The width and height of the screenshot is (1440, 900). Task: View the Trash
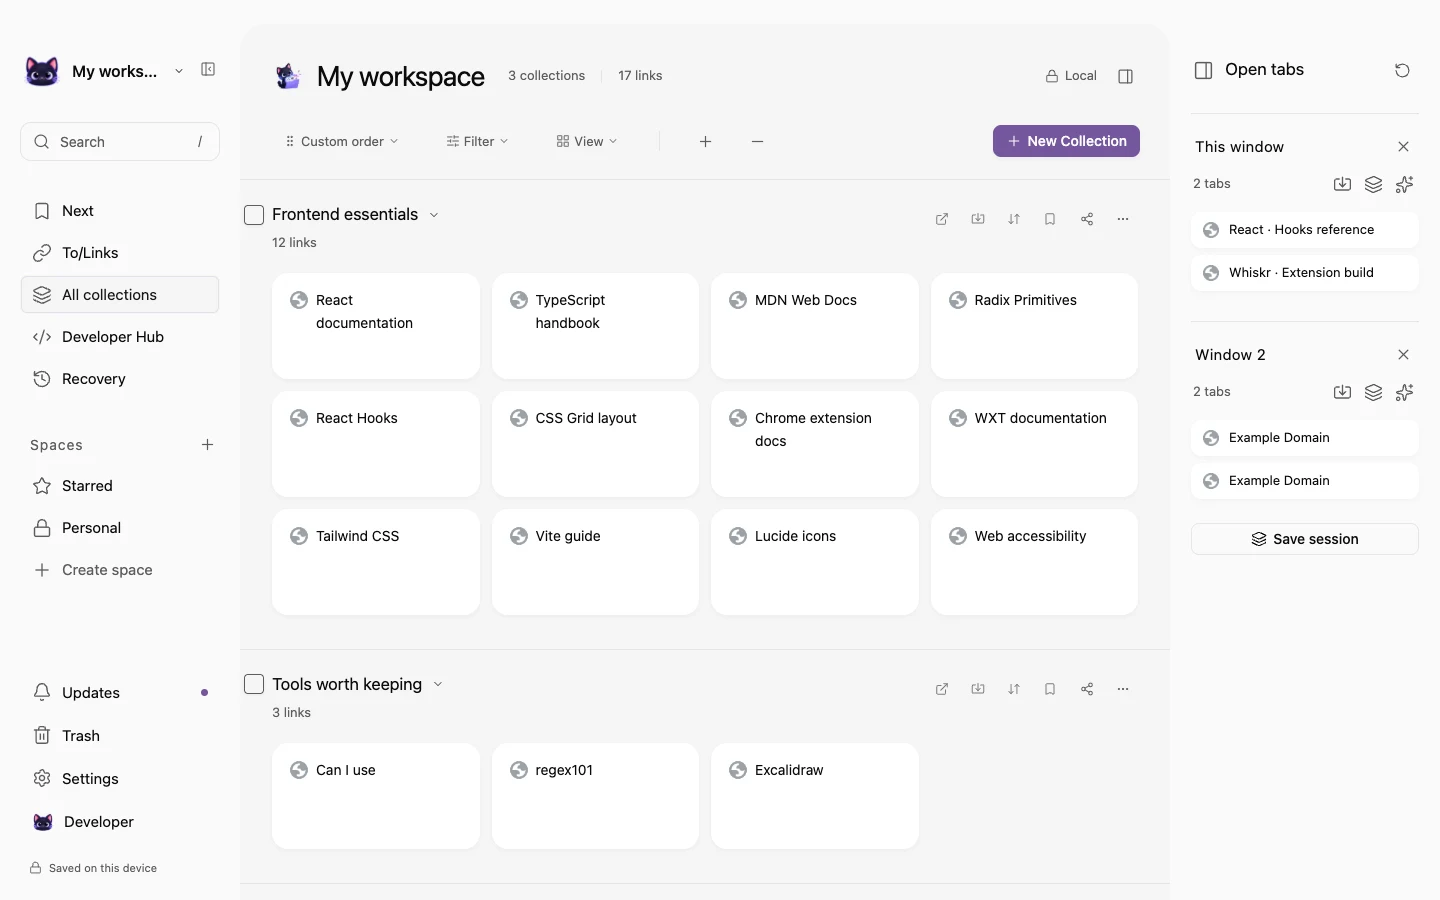click(120, 736)
